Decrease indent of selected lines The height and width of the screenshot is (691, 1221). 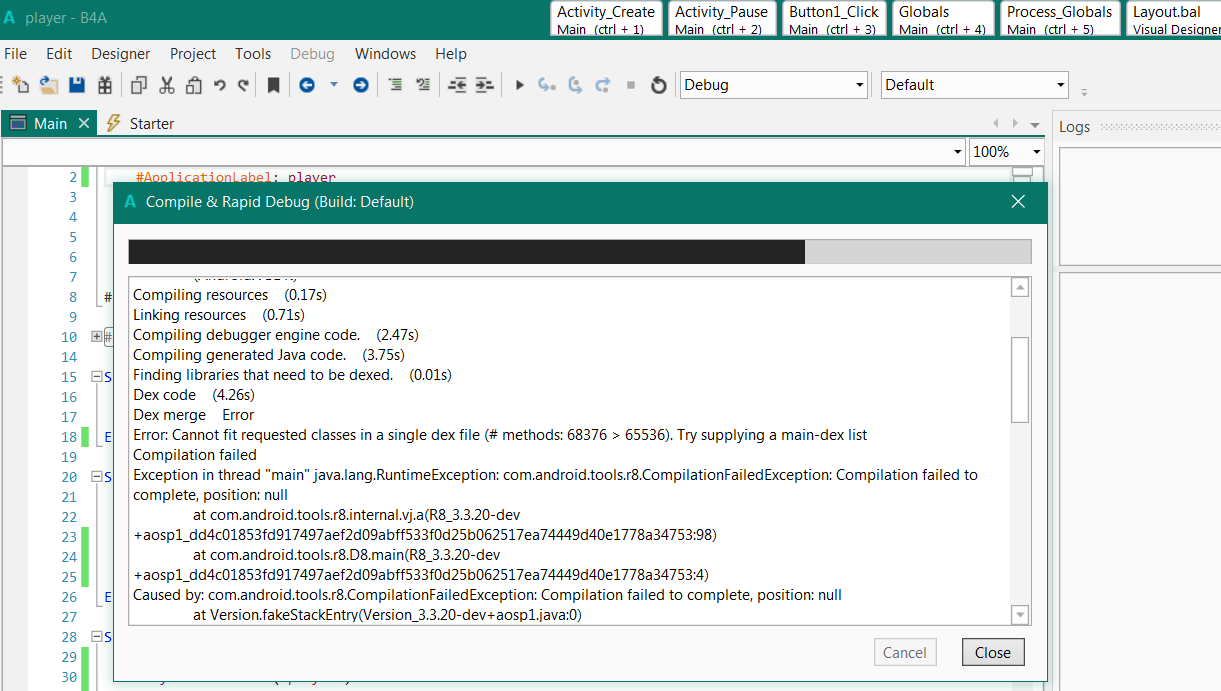click(457, 85)
